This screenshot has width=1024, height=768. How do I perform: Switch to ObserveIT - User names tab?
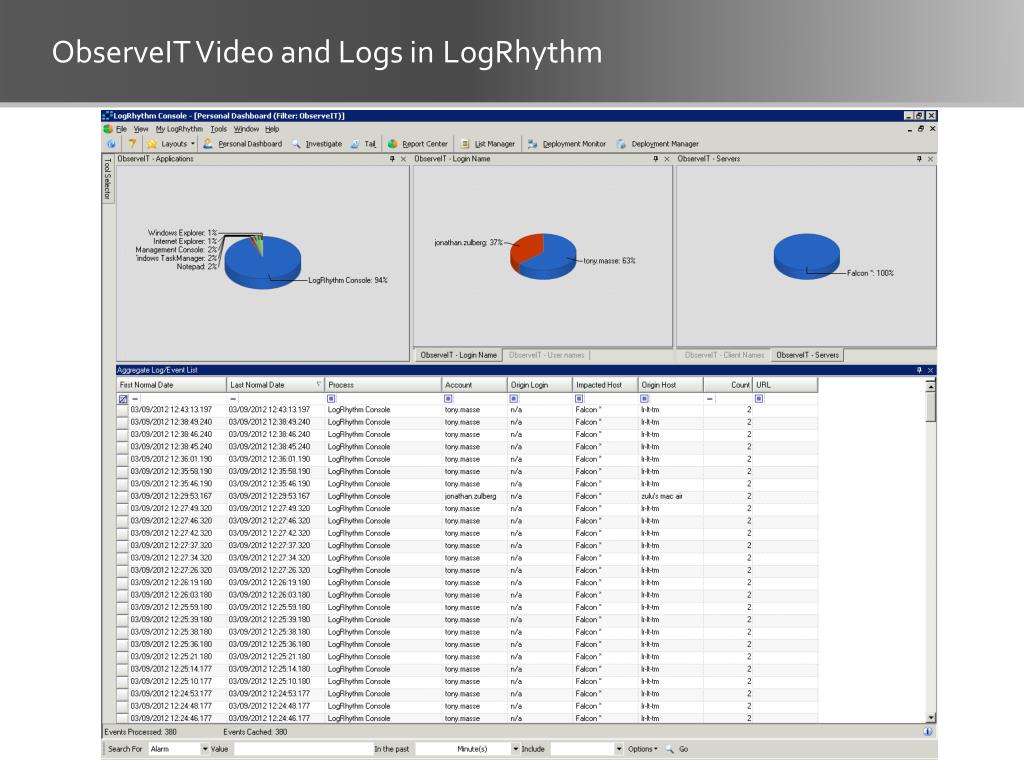coord(547,355)
